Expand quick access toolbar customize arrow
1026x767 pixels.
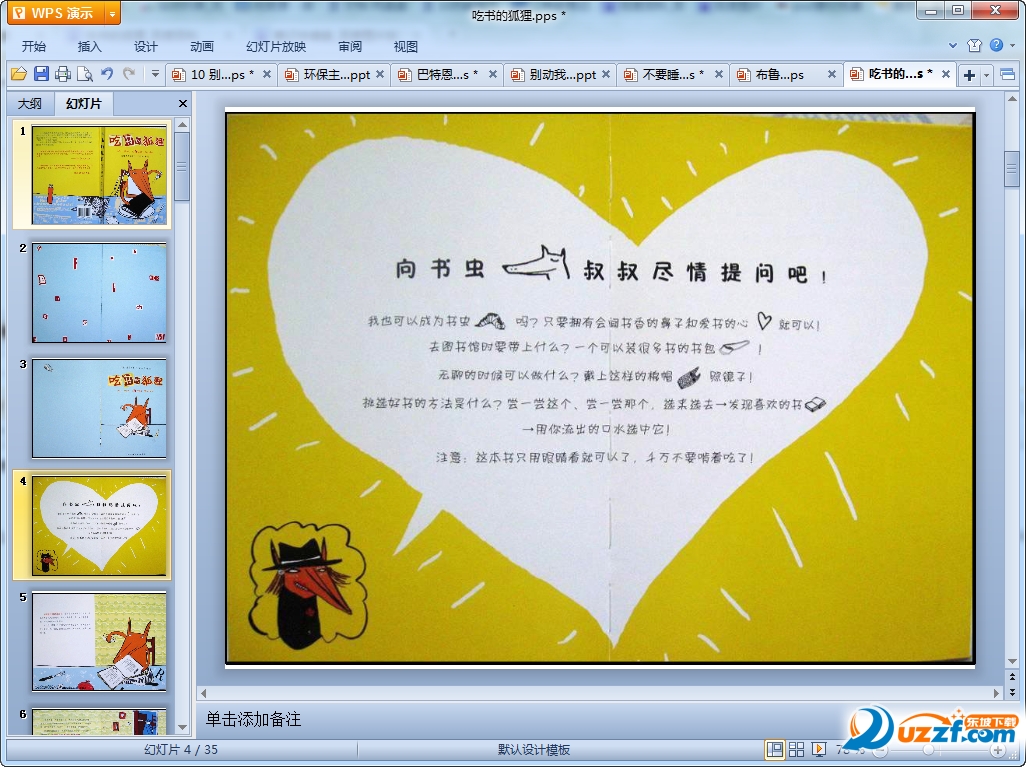coord(155,74)
